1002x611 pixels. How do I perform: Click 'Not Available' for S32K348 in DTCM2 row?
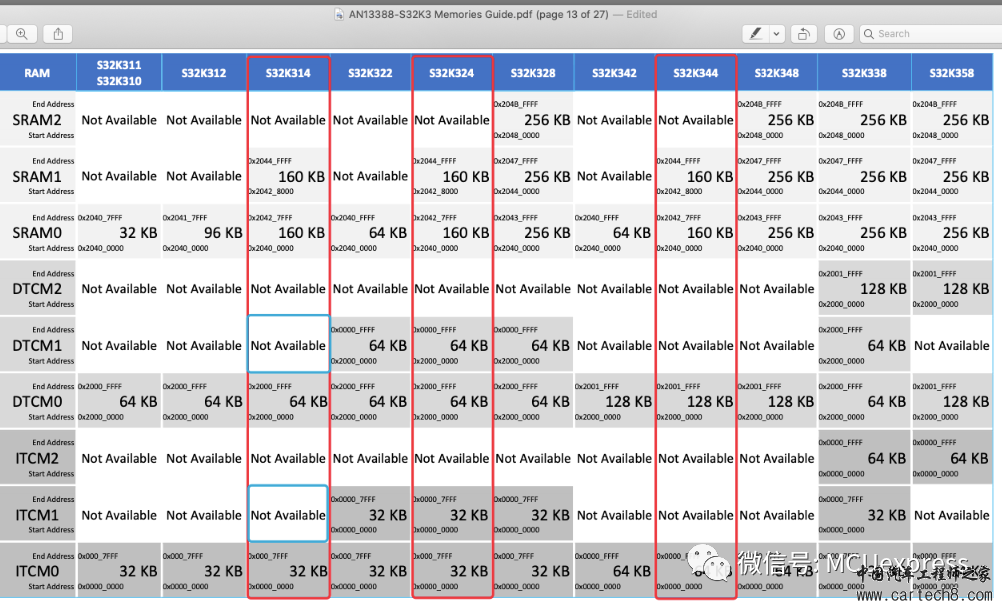point(777,289)
